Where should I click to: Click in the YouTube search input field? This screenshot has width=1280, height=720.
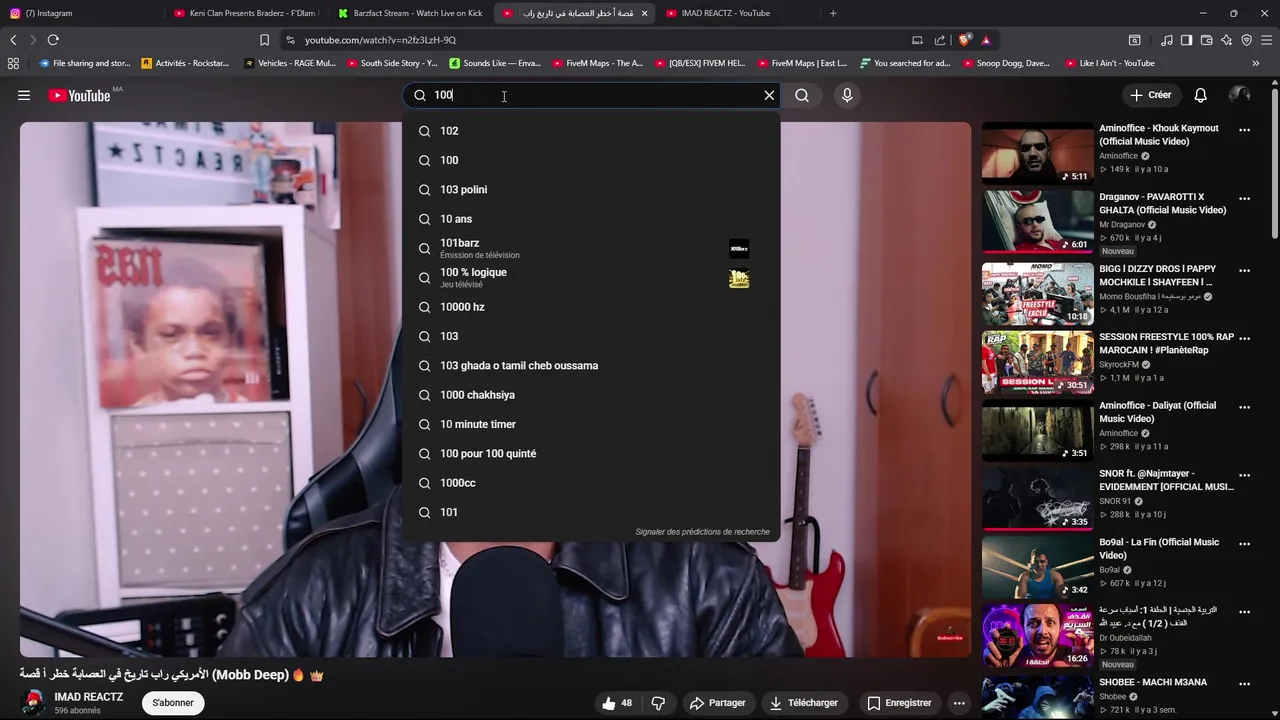(590, 95)
